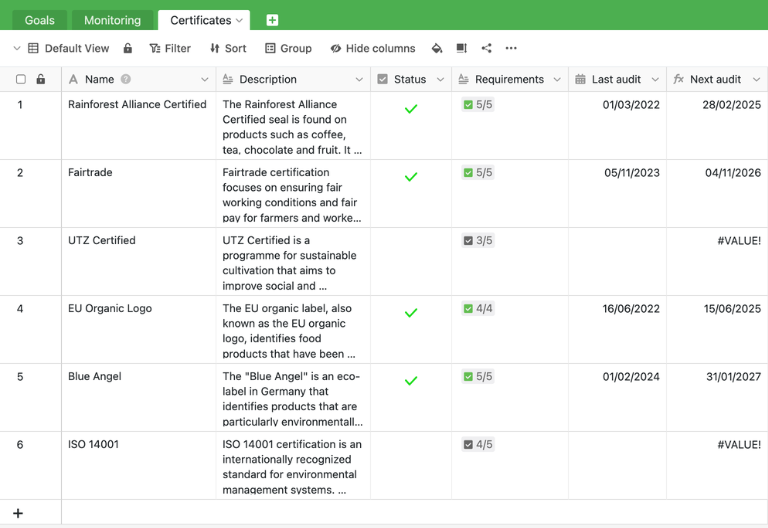Screen dimensions: 768x528
Task: Select the Blue Angel name cell
Action: [139, 398]
